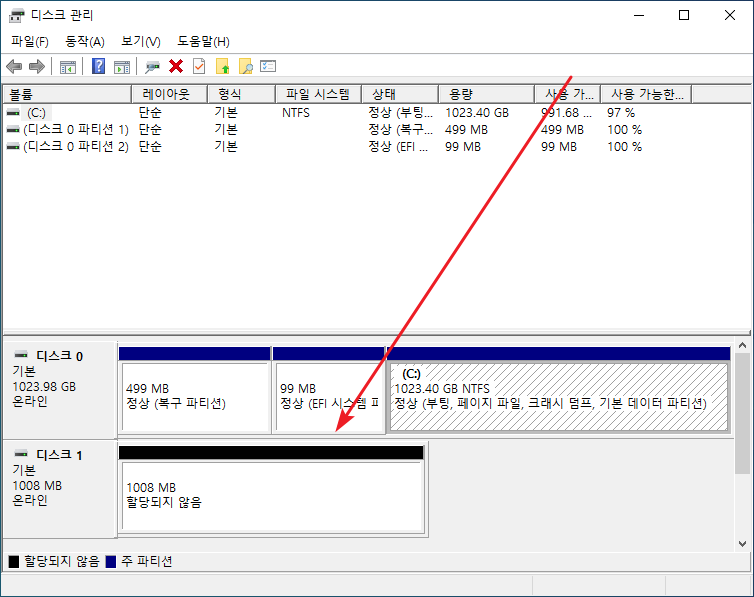Screen dimensions: 754x597
Task: Click the disk pane scrollbar up arrow
Action: [x=742, y=346]
